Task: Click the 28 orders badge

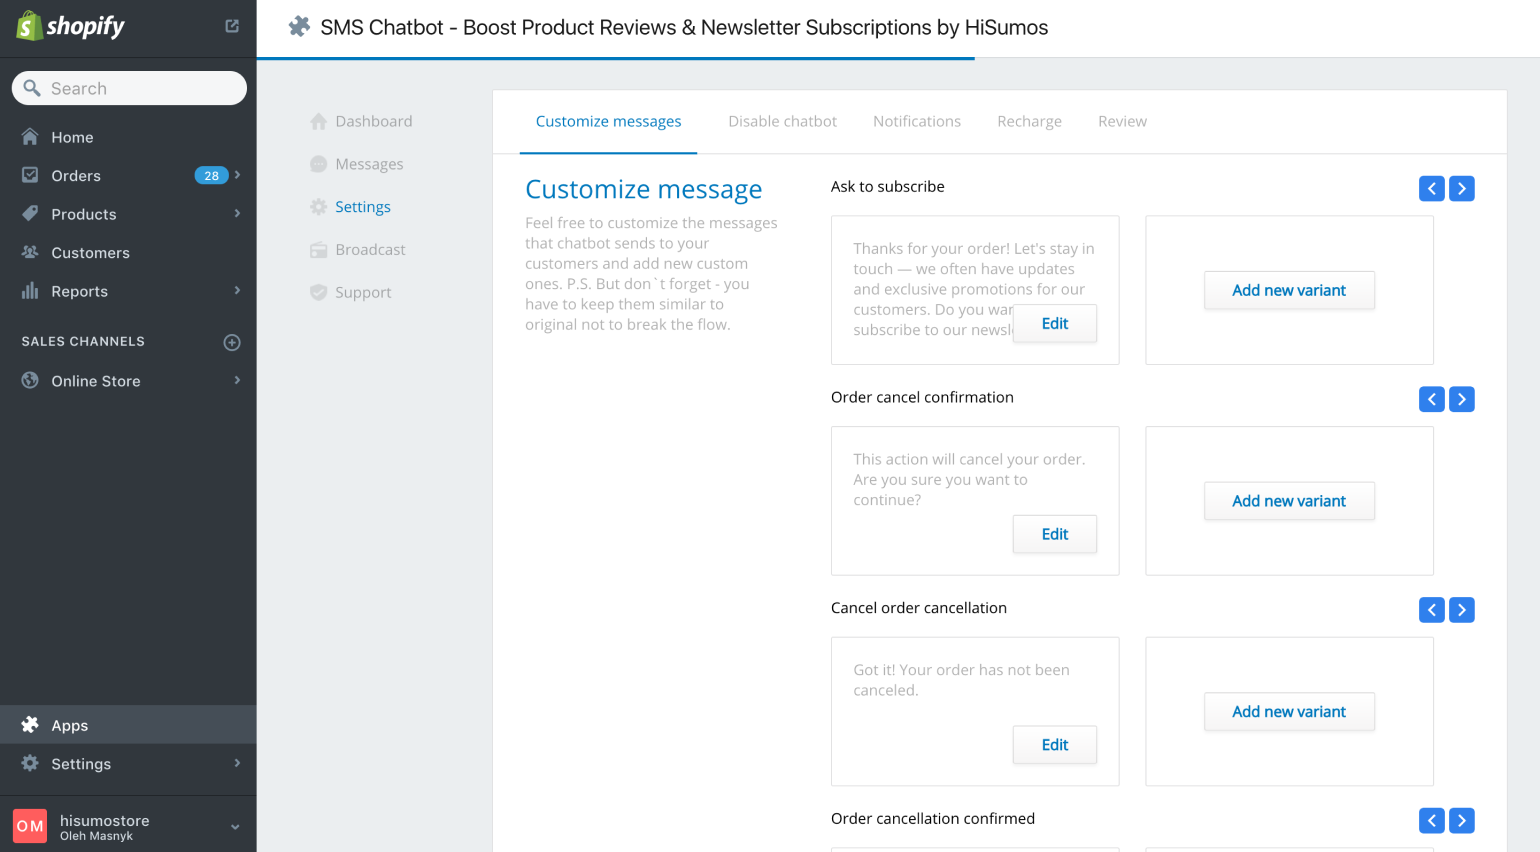Action: [x=211, y=175]
